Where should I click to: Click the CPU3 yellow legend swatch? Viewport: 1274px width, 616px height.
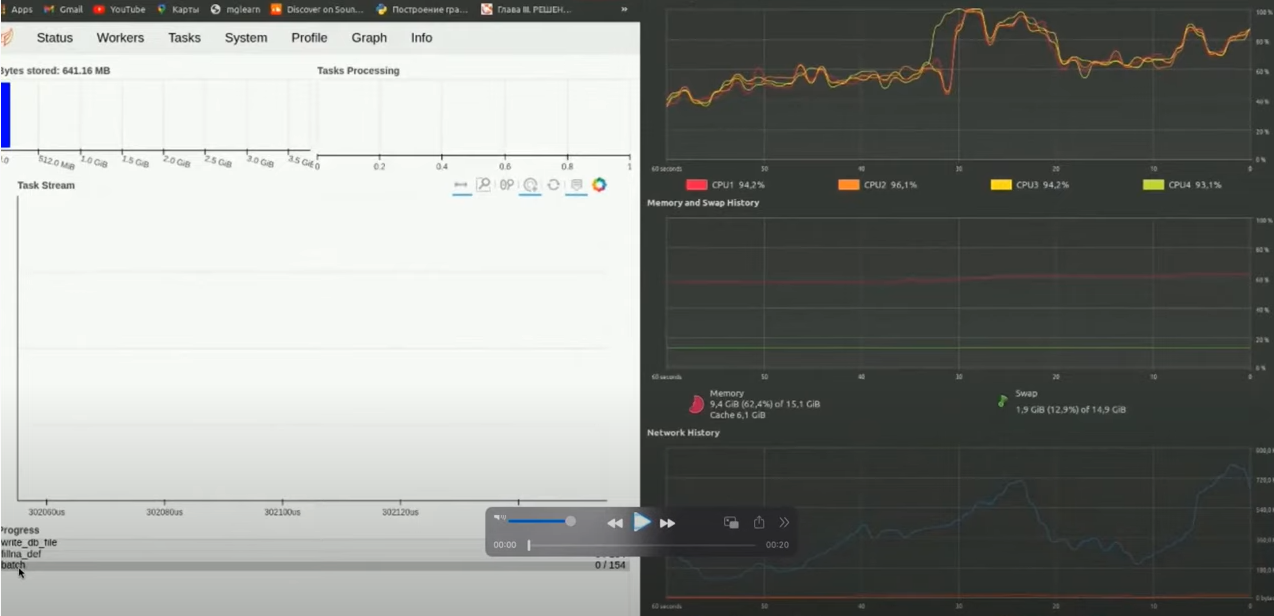pyautogui.click(x=1000, y=185)
